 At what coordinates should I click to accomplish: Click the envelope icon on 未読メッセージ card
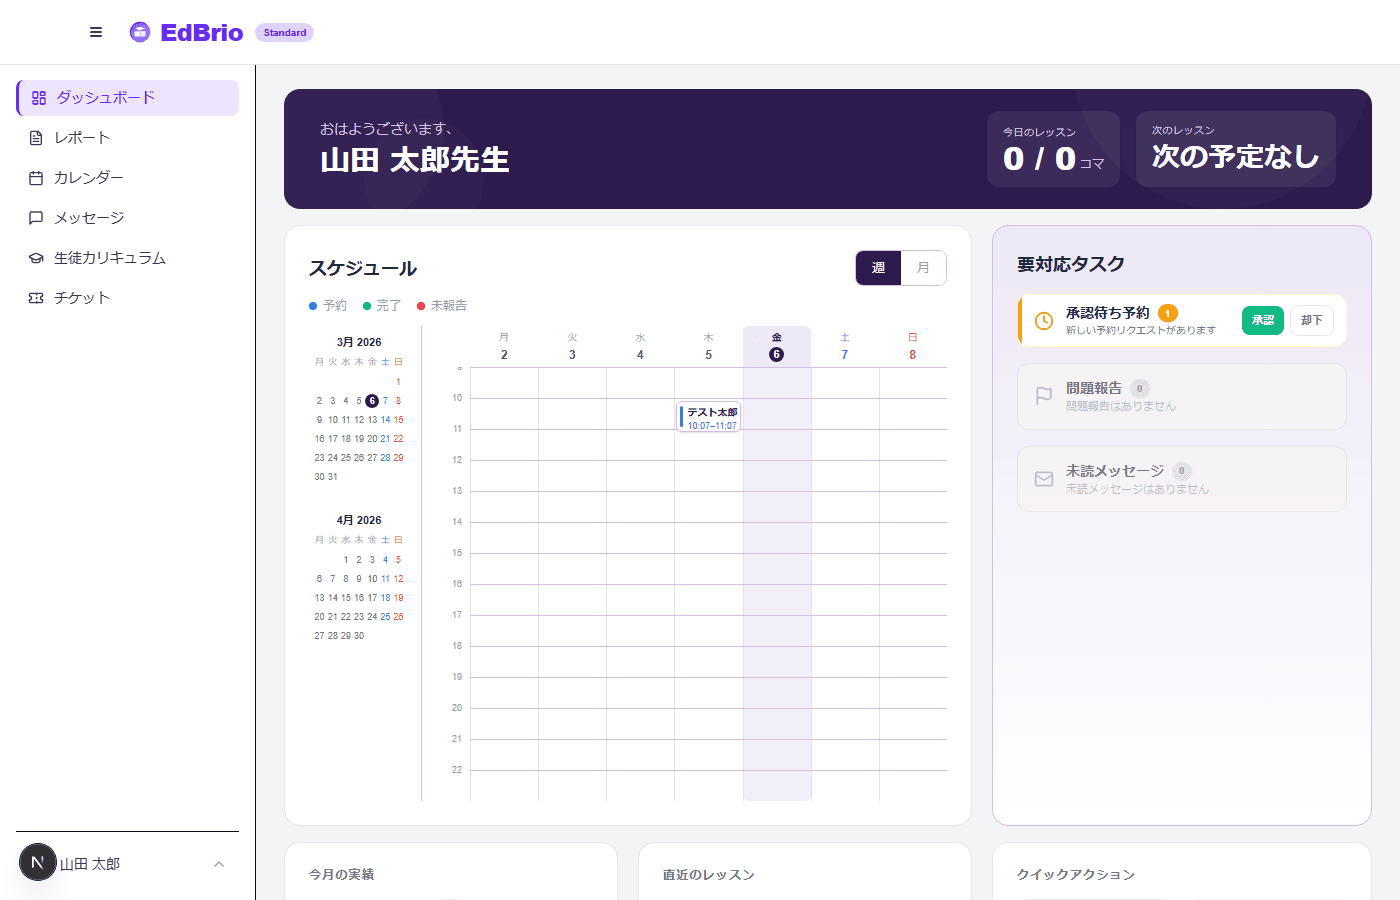[1043, 479]
